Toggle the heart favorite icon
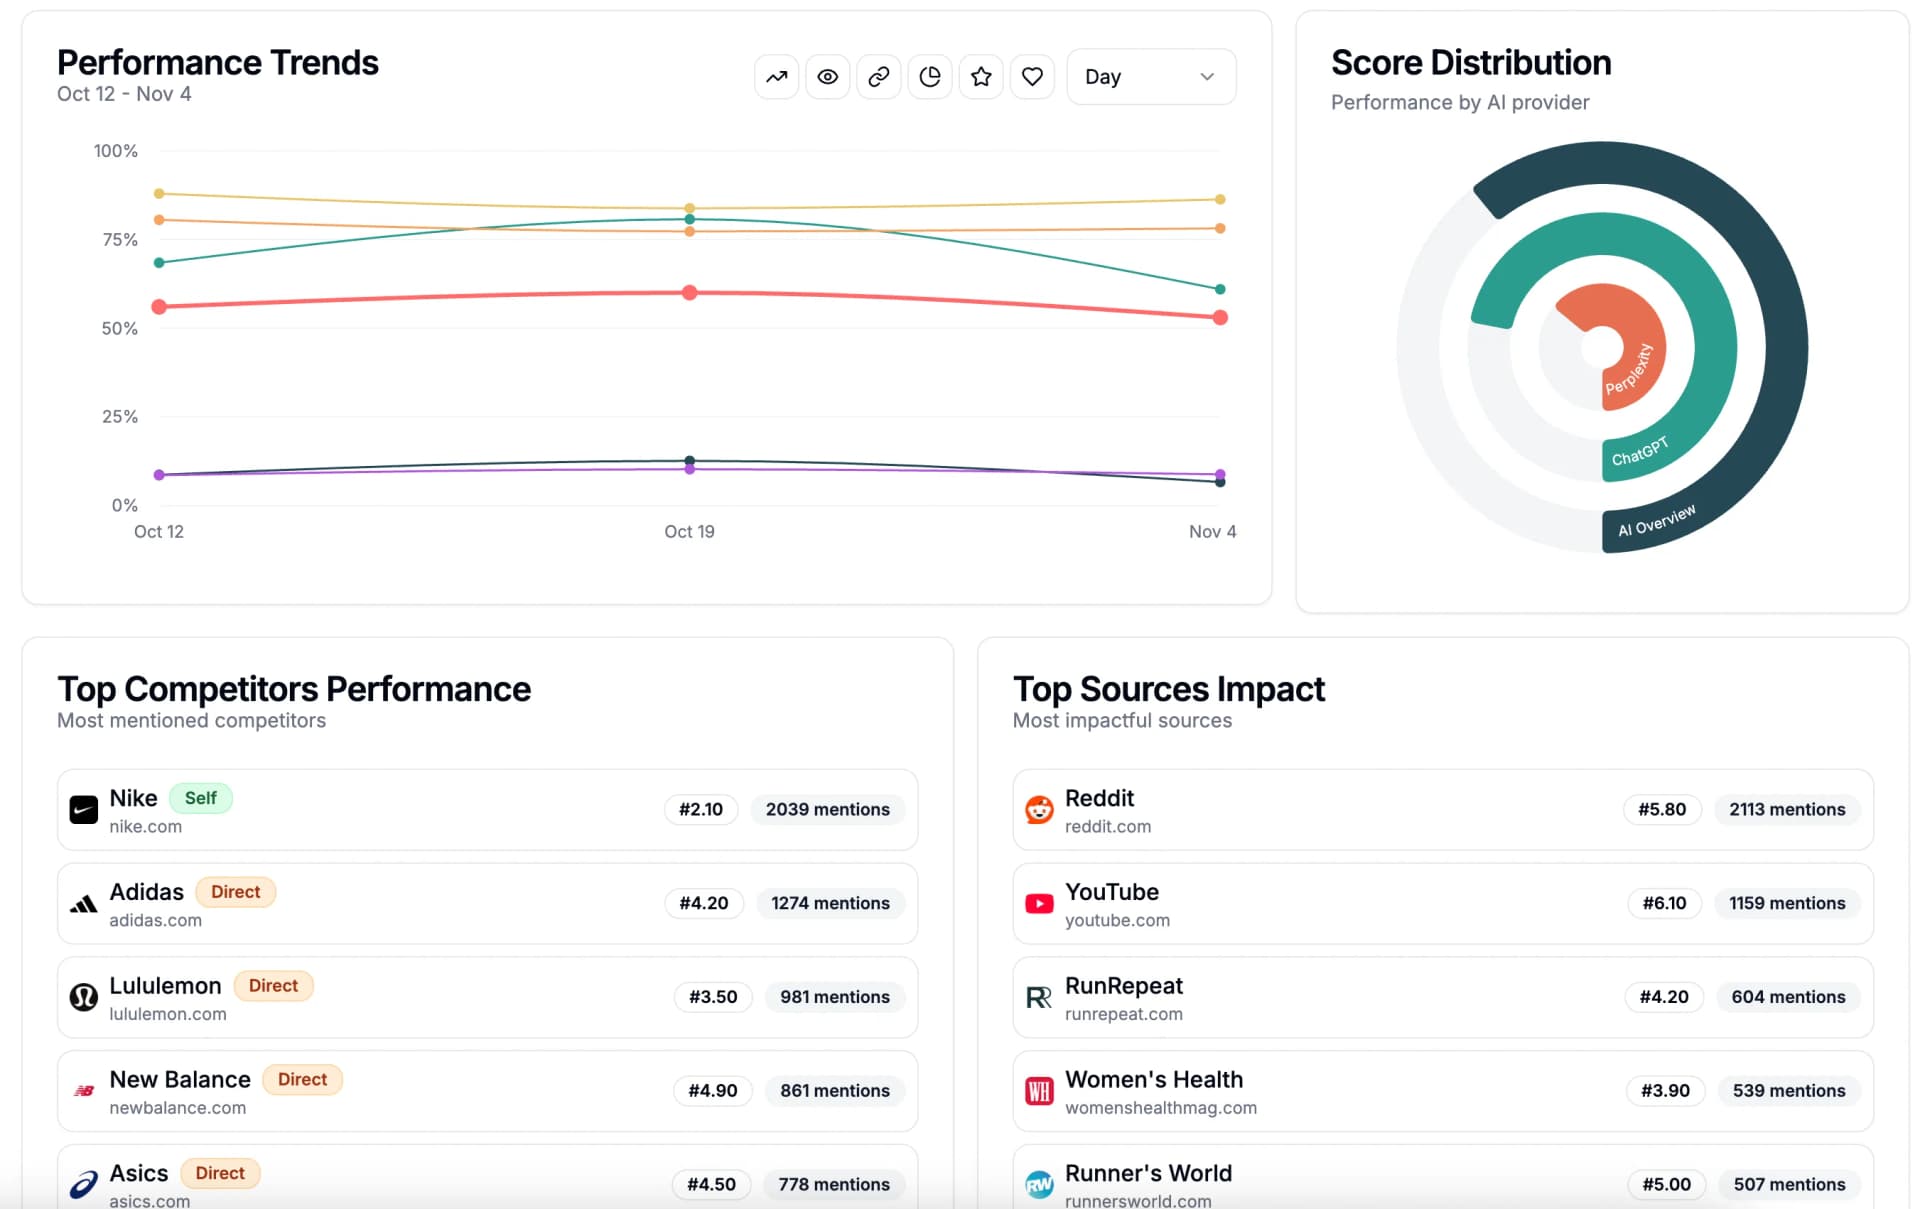Viewport: 1920px width, 1209px height. click(x=1032, y=76)
